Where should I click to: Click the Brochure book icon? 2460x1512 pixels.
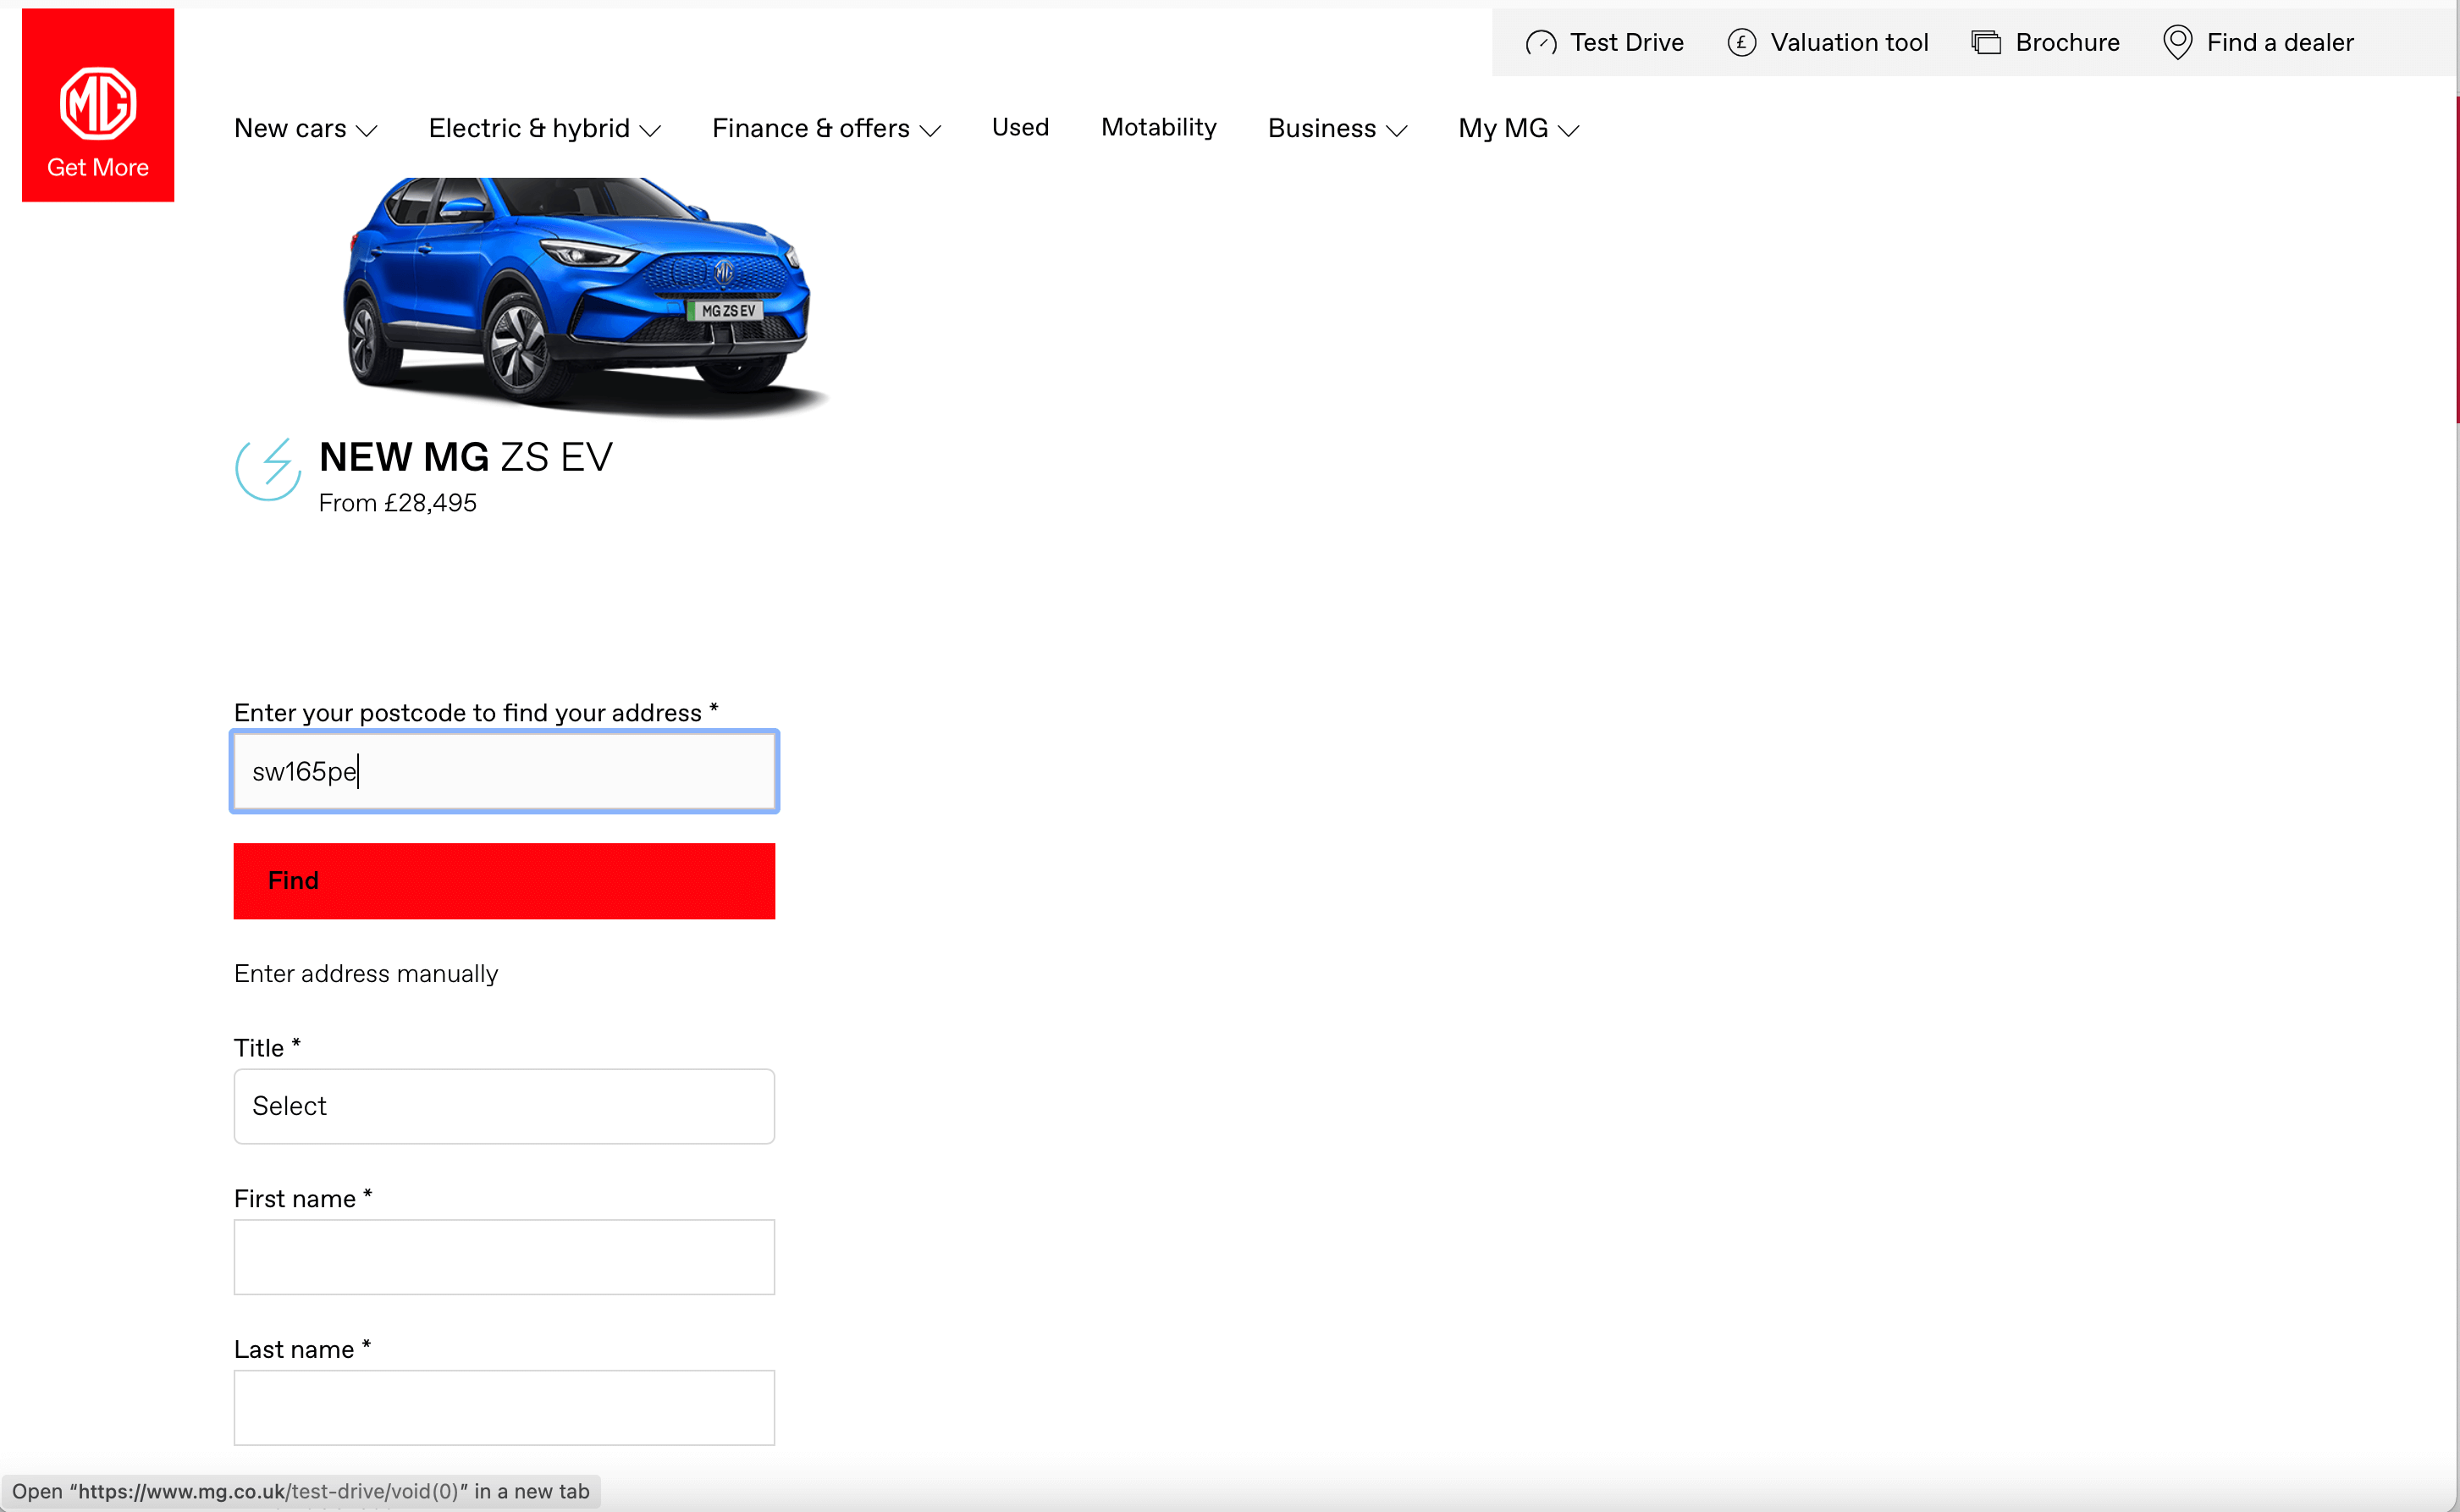[x=1985, y=43]
